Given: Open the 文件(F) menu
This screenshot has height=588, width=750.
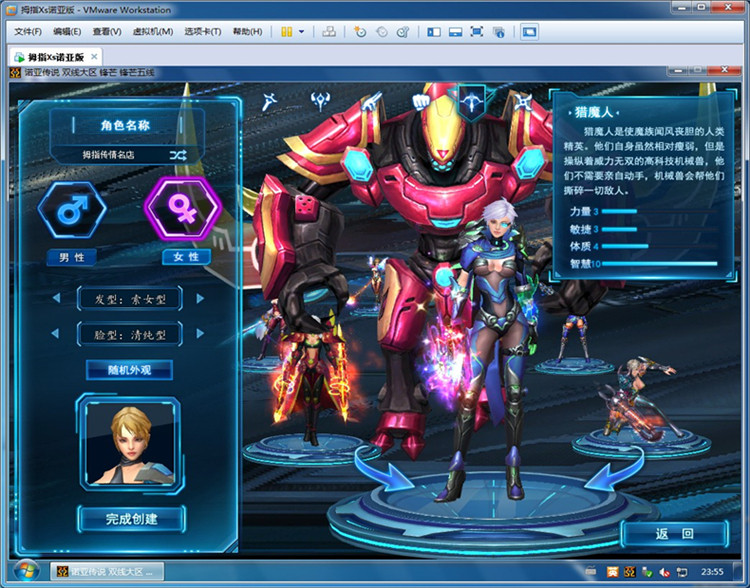Looking at the screenshot, I should [x=28, y=32].
